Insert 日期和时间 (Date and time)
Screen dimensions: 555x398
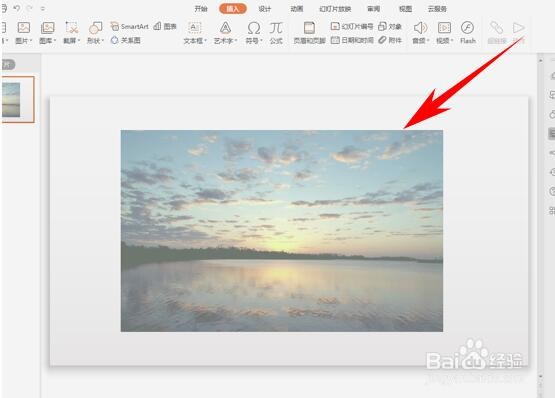click(352, 40)
